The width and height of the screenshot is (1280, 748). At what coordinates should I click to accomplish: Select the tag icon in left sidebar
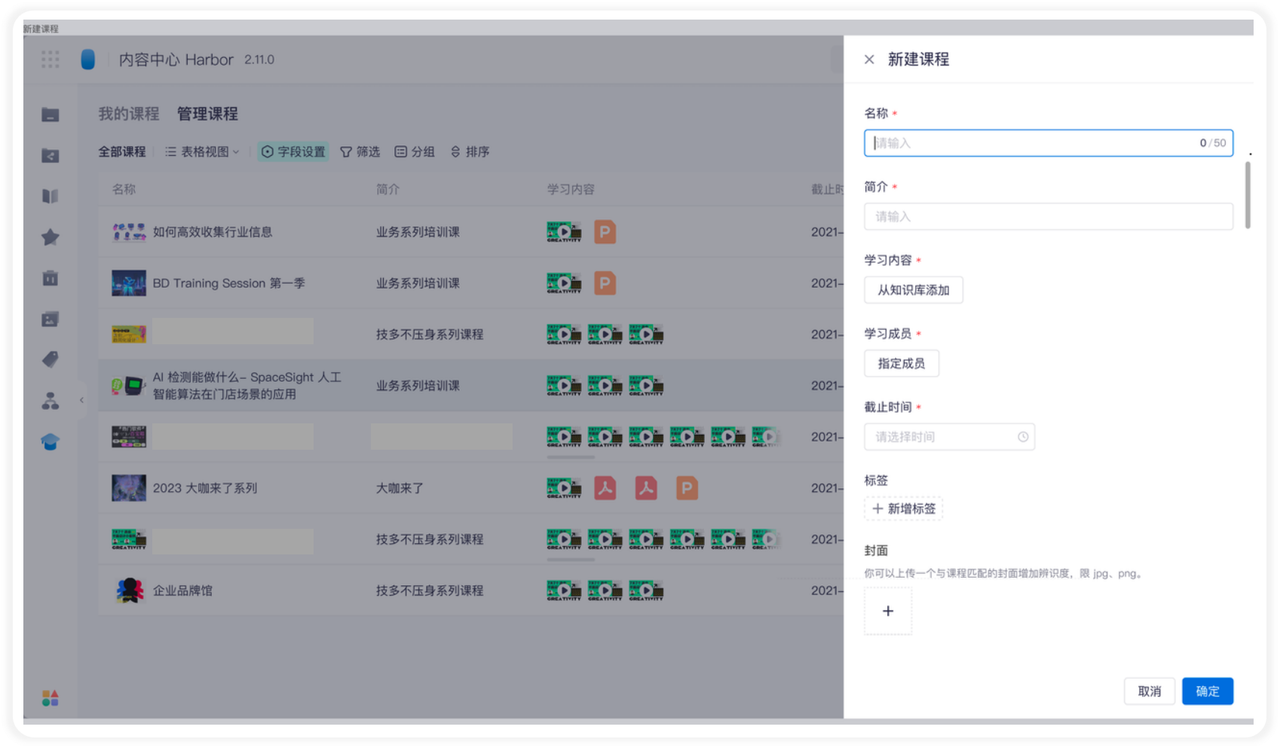click(x=50, y=360)
